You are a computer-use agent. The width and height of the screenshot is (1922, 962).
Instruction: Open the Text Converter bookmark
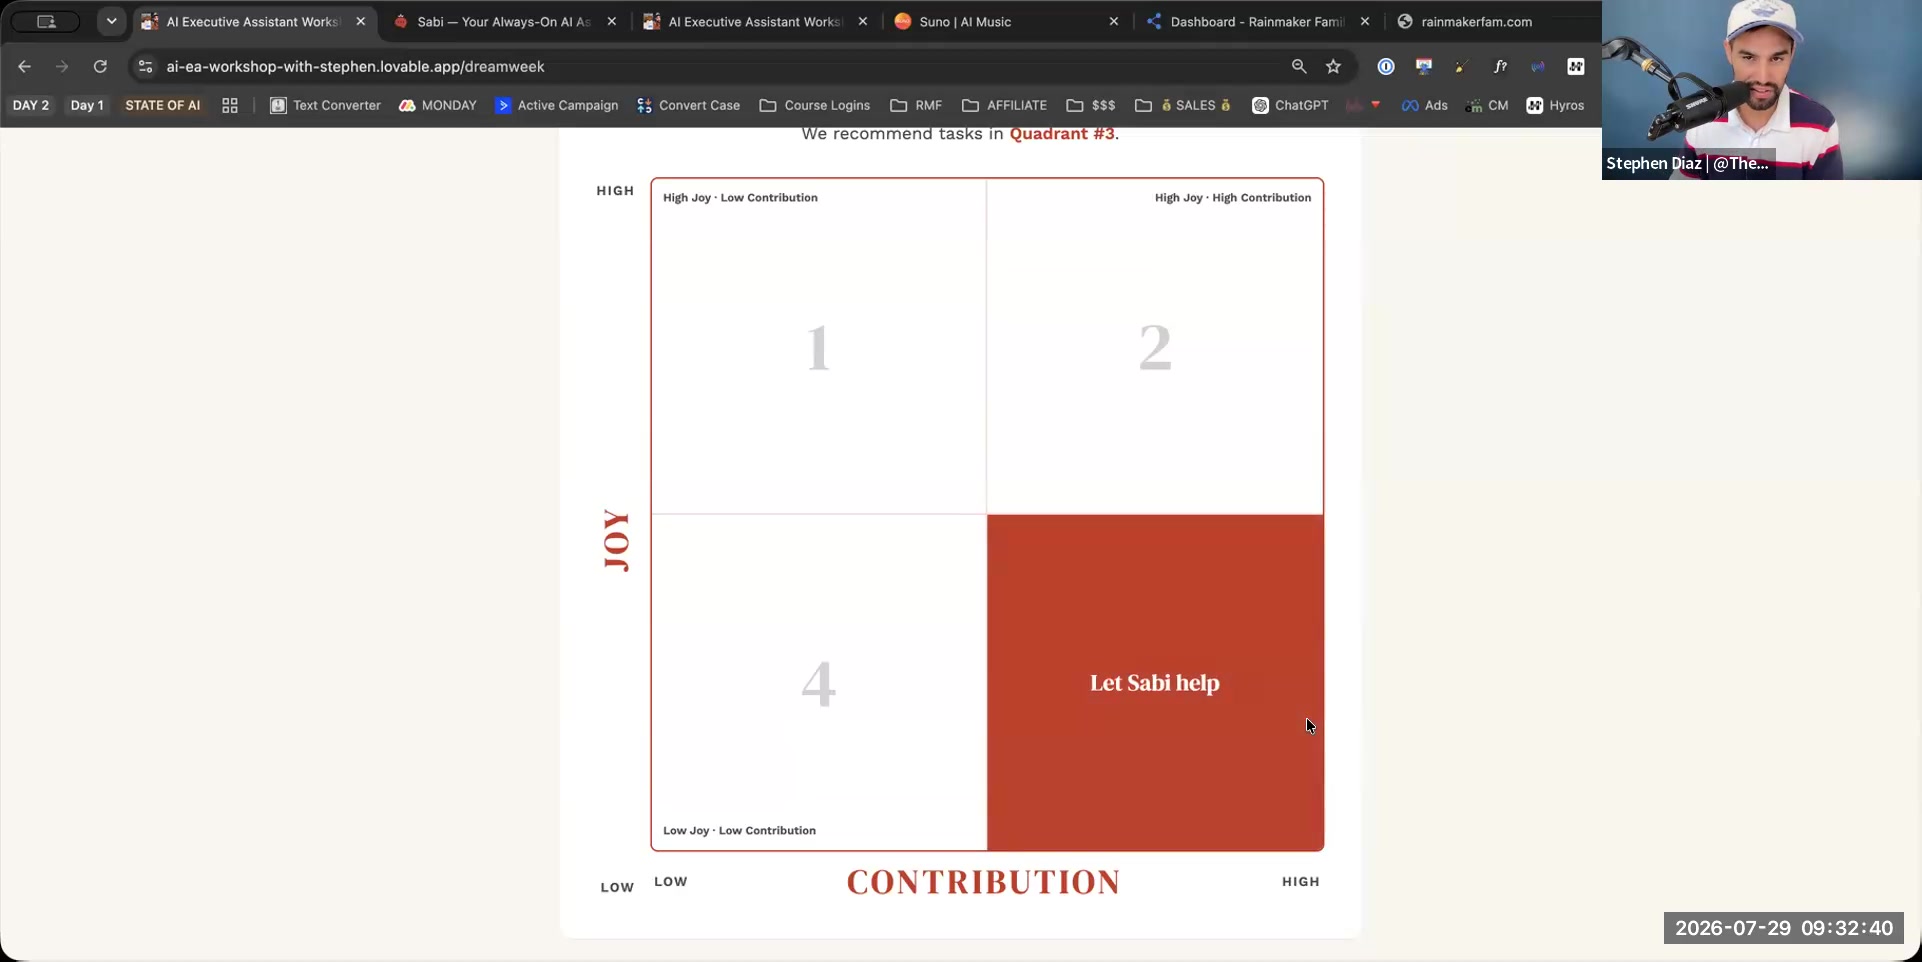click(326, 106)
